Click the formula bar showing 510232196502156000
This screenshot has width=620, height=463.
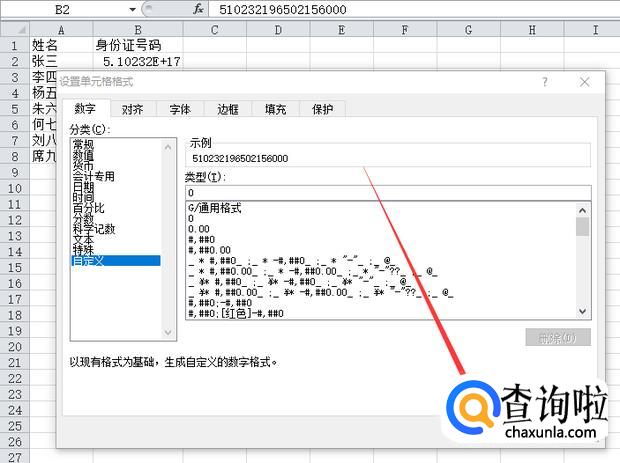coord(413,9)
